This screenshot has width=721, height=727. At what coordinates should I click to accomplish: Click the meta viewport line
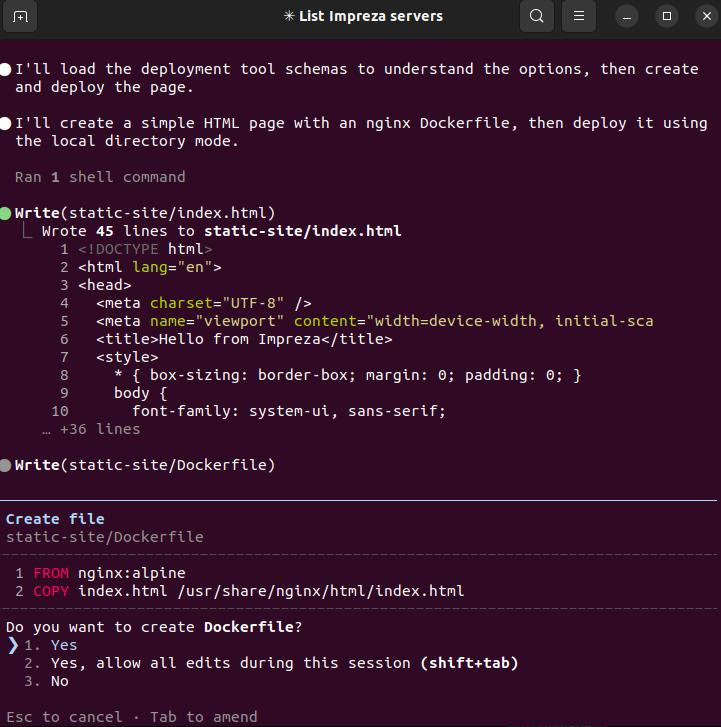point(375,321)
